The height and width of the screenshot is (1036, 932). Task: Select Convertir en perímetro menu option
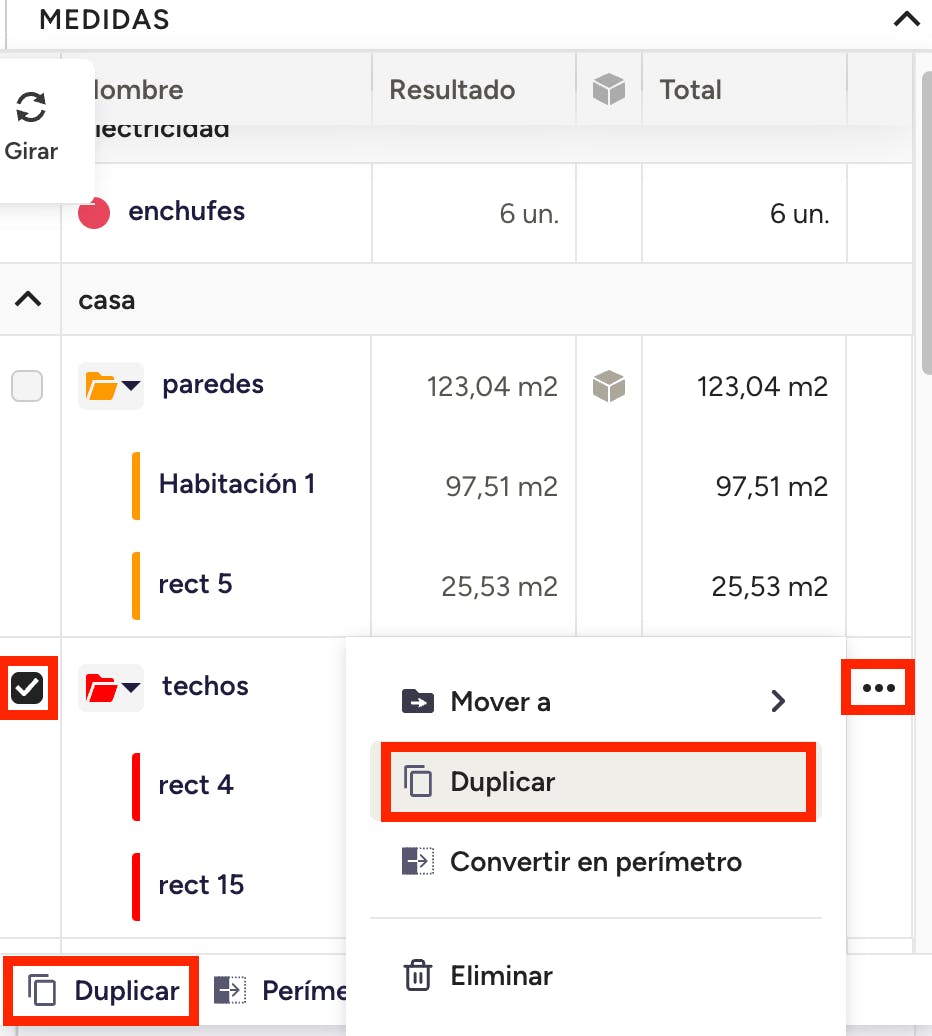click(595, 862)
